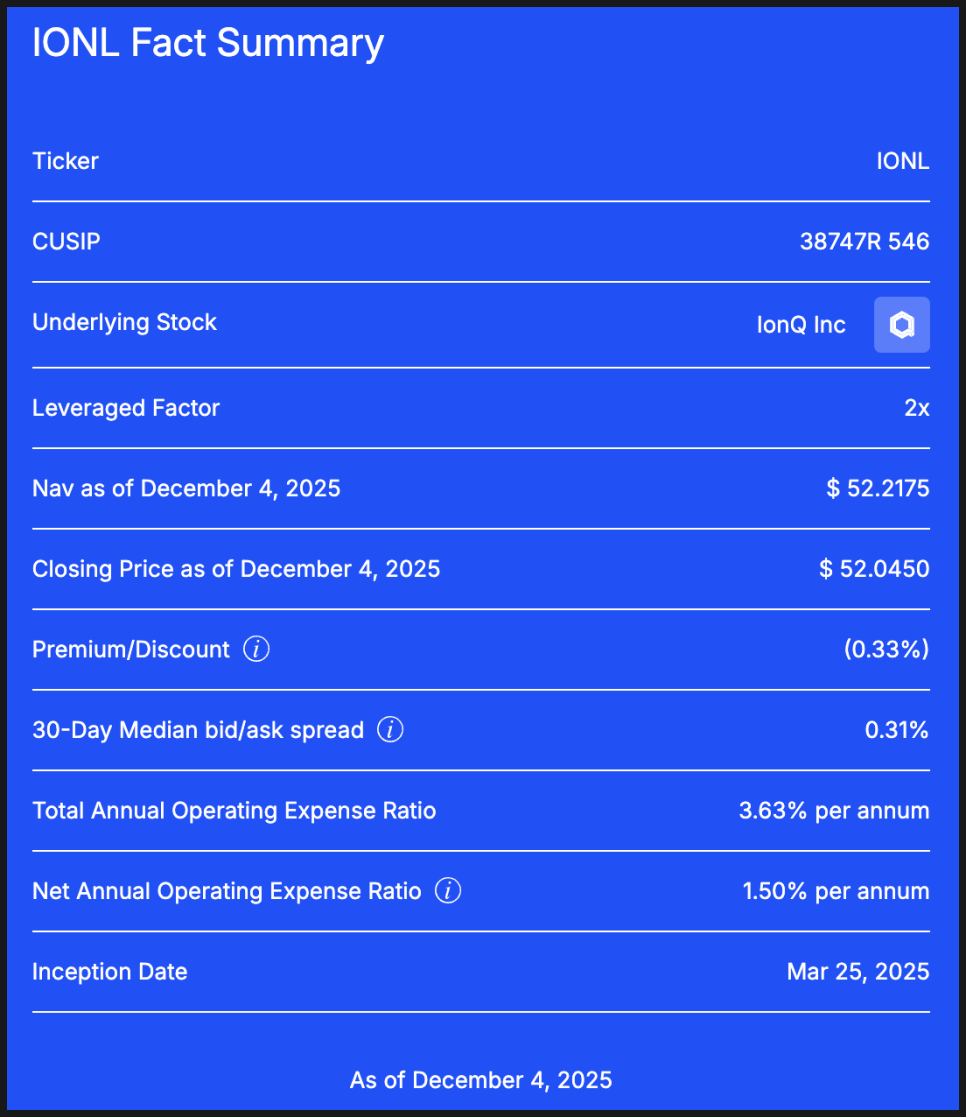Click the IONL ticker value
This screenshot has height=1117, width=966.
902,161
